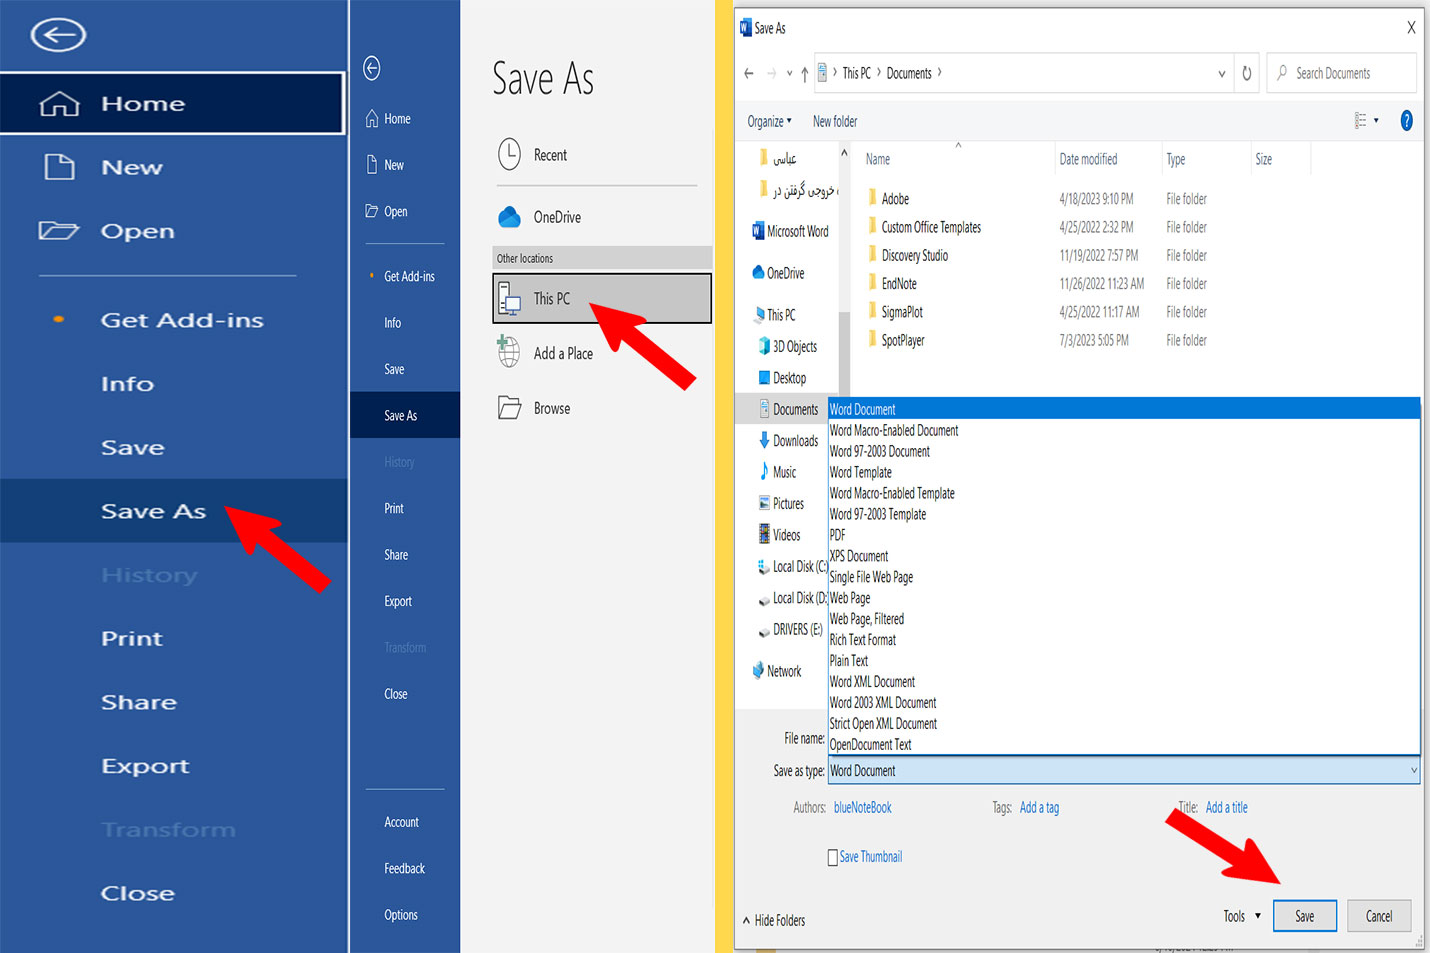Click the back arrow circle in the compact backstage sidebar
The image size is (1430, 953).
click(x=372, y=68)
